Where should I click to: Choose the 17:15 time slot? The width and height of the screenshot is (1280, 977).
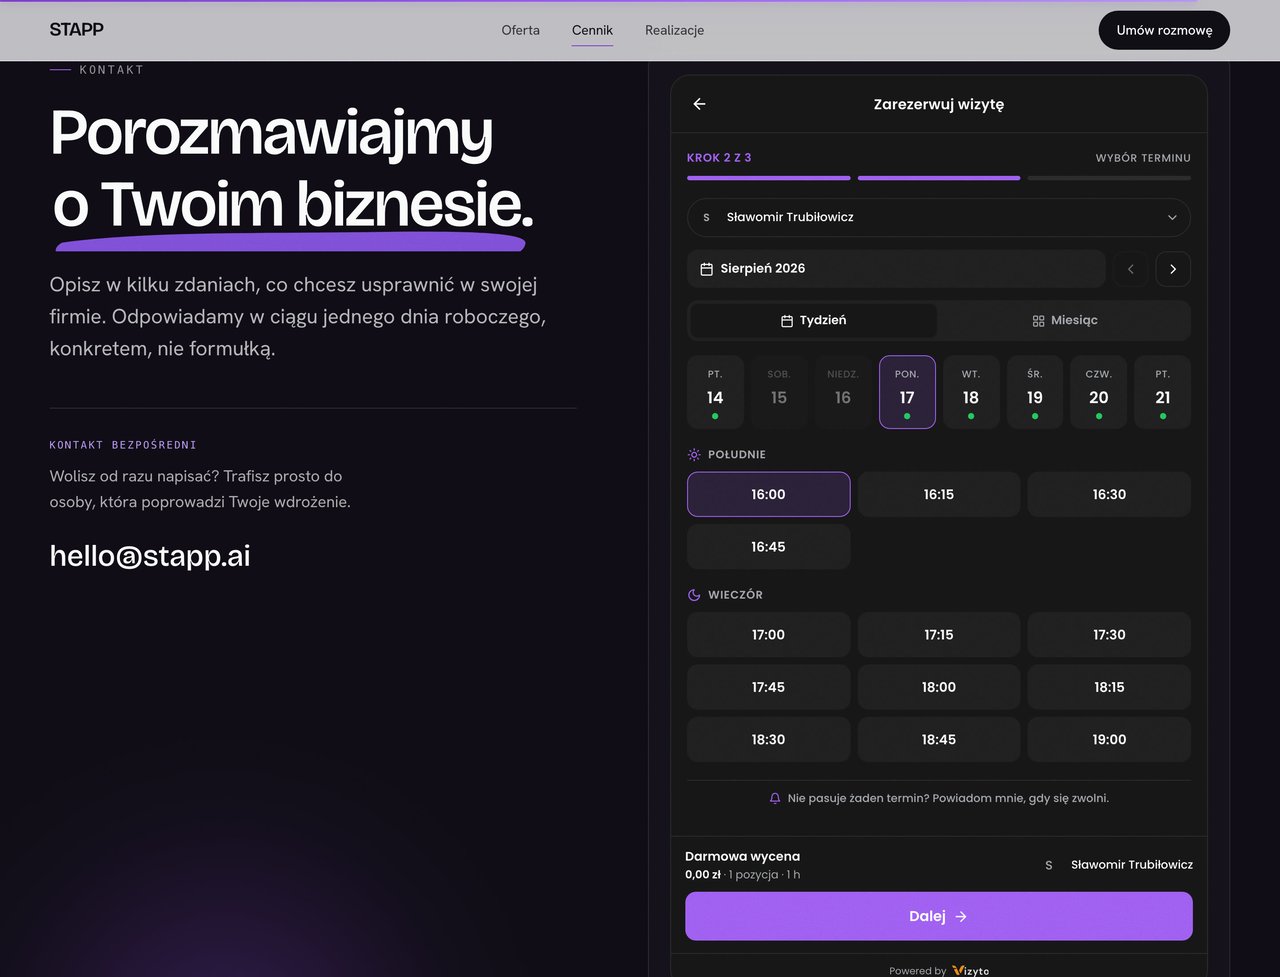[939, 635]
